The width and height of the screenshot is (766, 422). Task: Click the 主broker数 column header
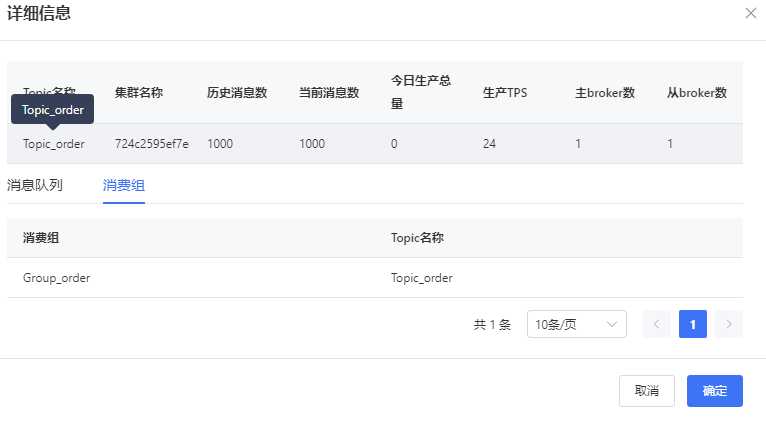point(605,93)
